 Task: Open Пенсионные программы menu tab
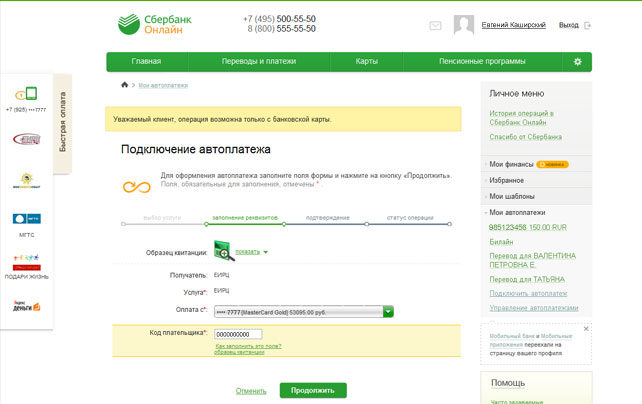click(482, 61)
